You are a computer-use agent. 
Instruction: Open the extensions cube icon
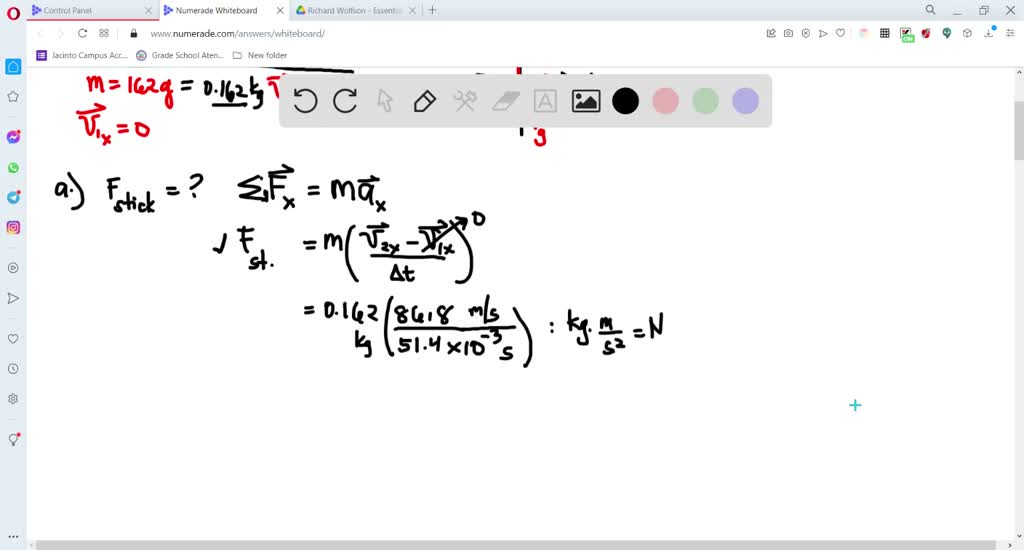(967, 33)
